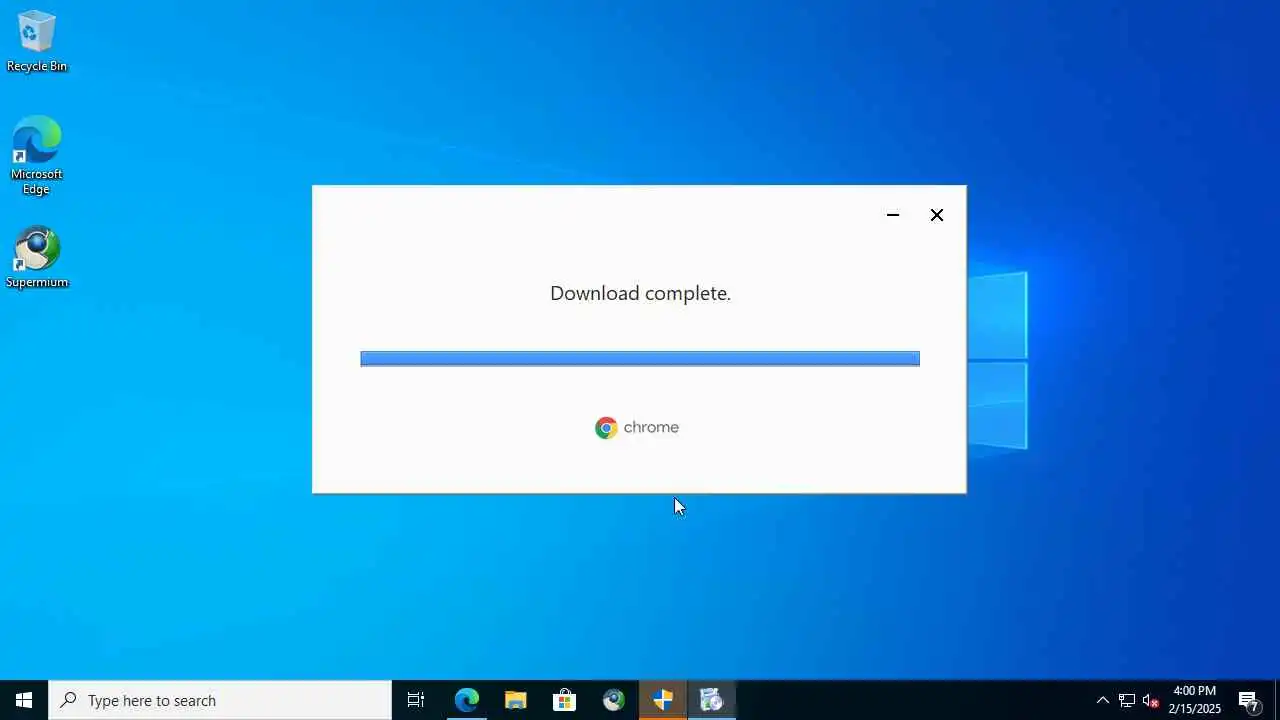This screenshot has width=1280, height=720.
Task: Select the installer disc icon in the taskbar
Action: tap(712, 700)
